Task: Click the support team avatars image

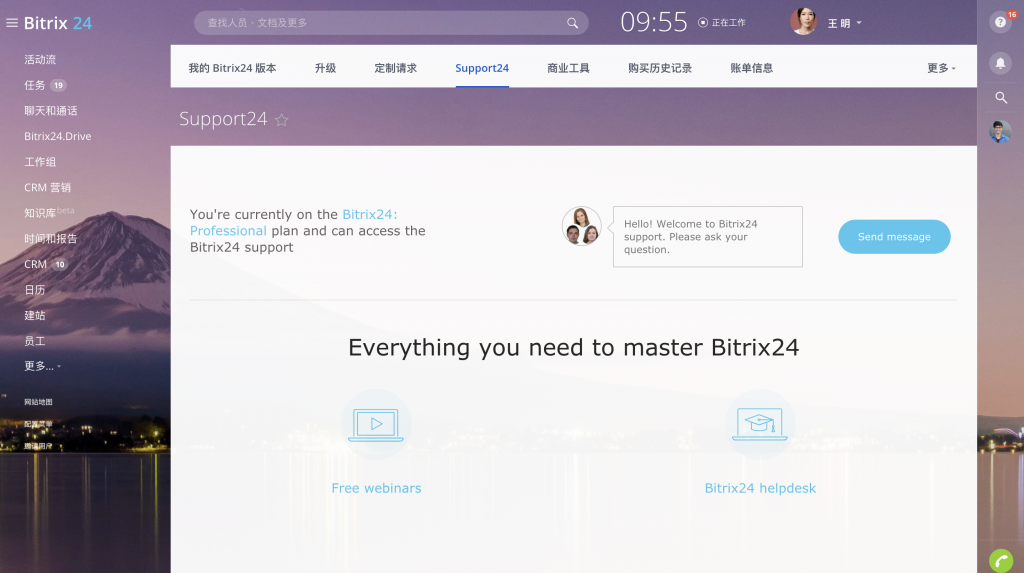Action: [581, 226]
